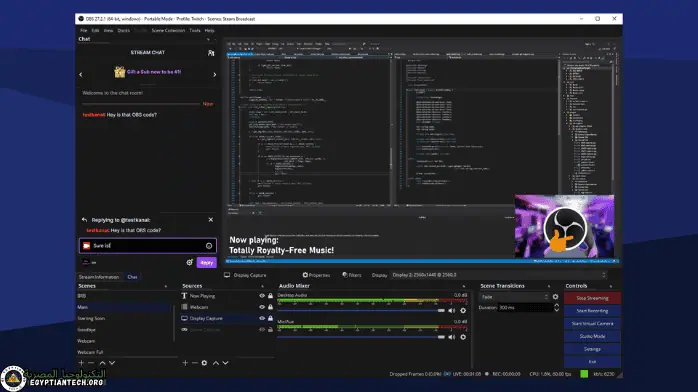Click the Stop Streaming button

click(x=592, y=298)
